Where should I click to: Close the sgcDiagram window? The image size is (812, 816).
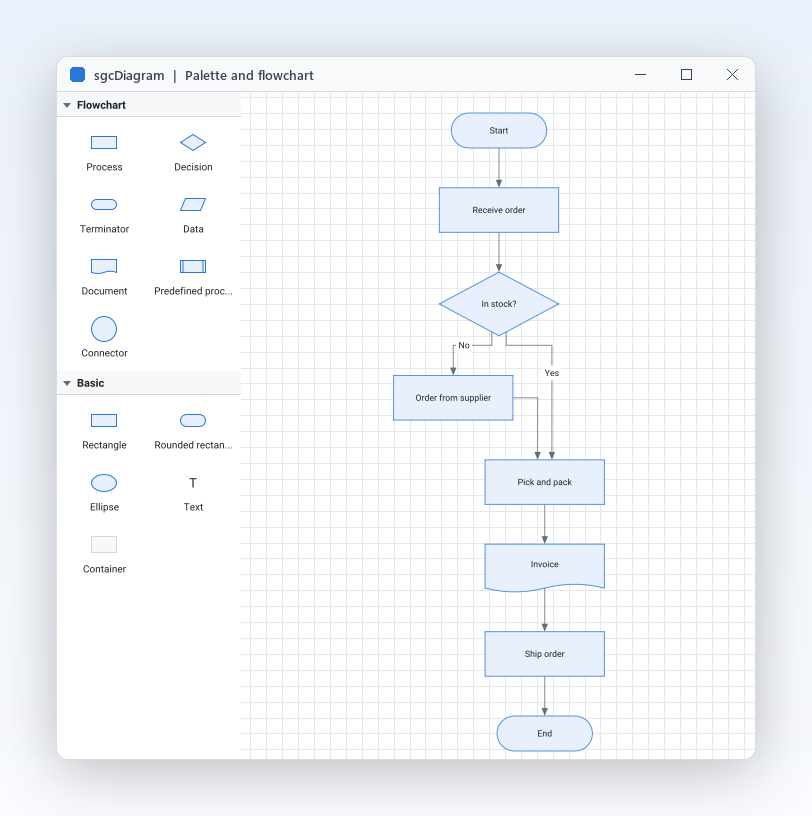[x=732, y=74]
